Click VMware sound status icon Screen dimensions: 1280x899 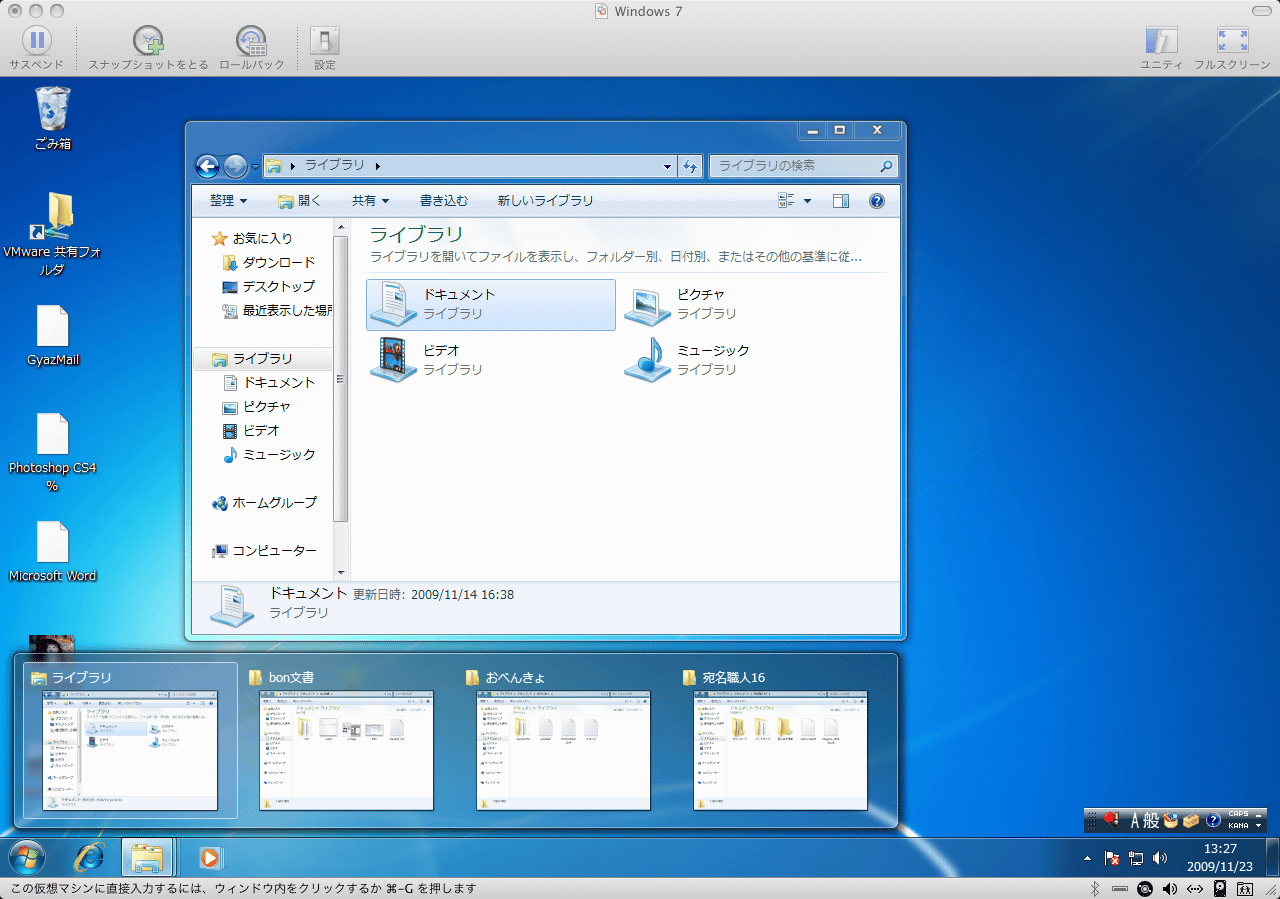point(1170,888)
